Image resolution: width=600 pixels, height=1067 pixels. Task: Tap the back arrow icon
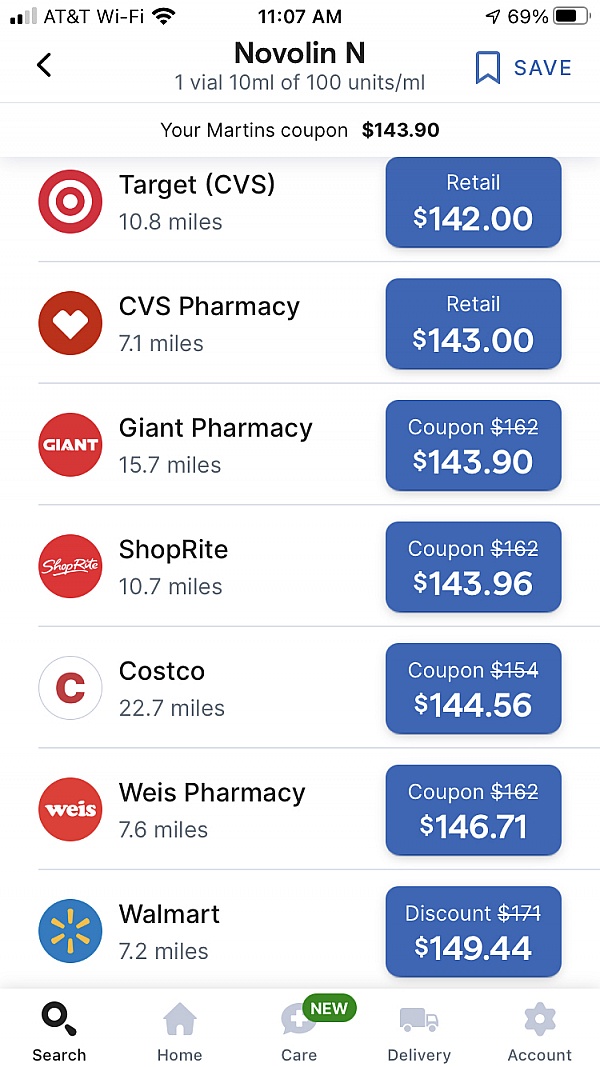click(x=44, y=66)
